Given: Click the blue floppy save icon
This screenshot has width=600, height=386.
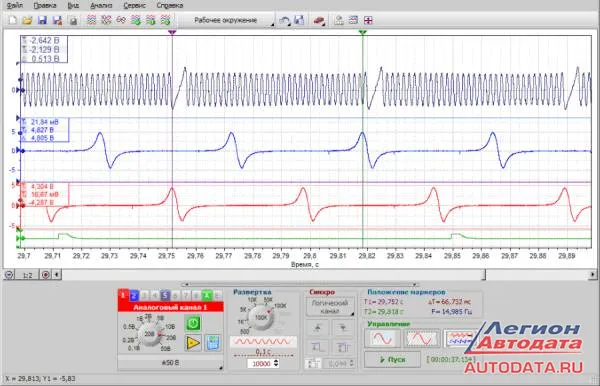Looking at the screenshot, I should tap(42, 20).
